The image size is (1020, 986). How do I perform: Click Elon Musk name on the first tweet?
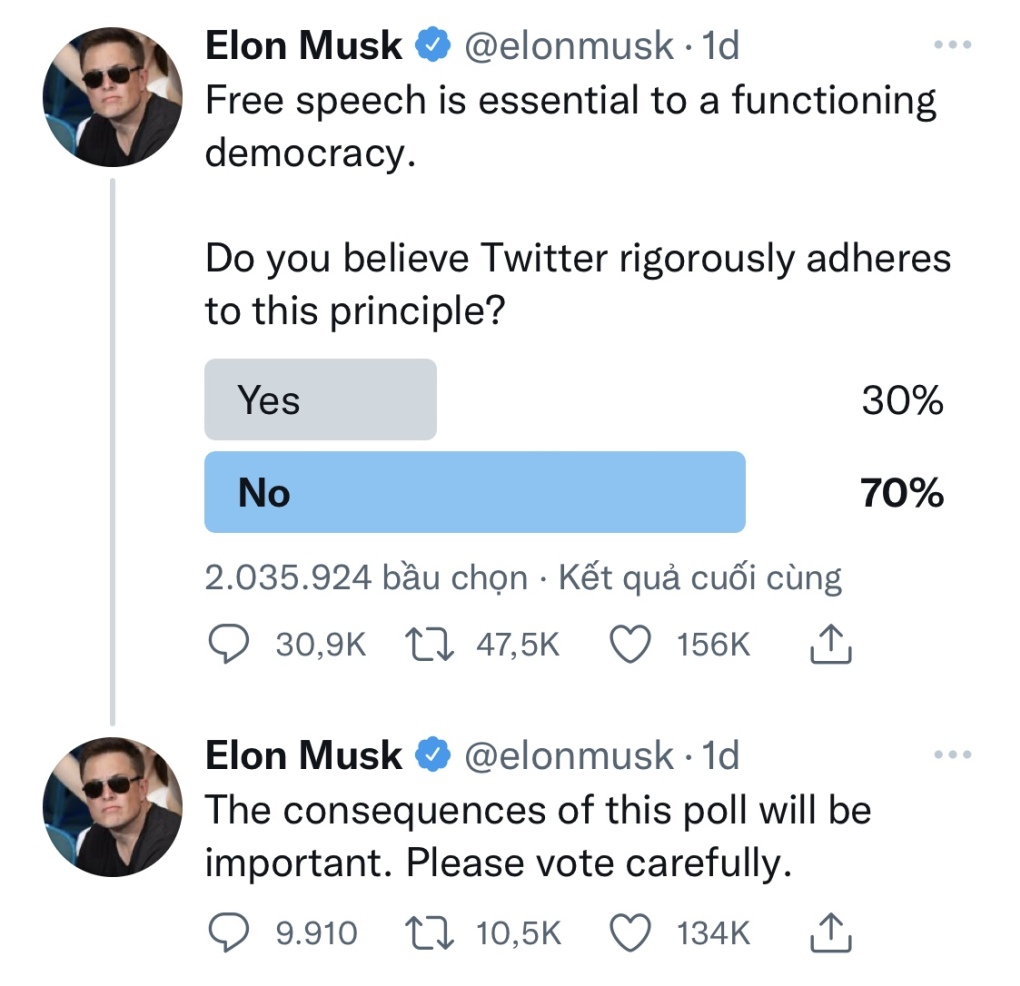[303, 45]
